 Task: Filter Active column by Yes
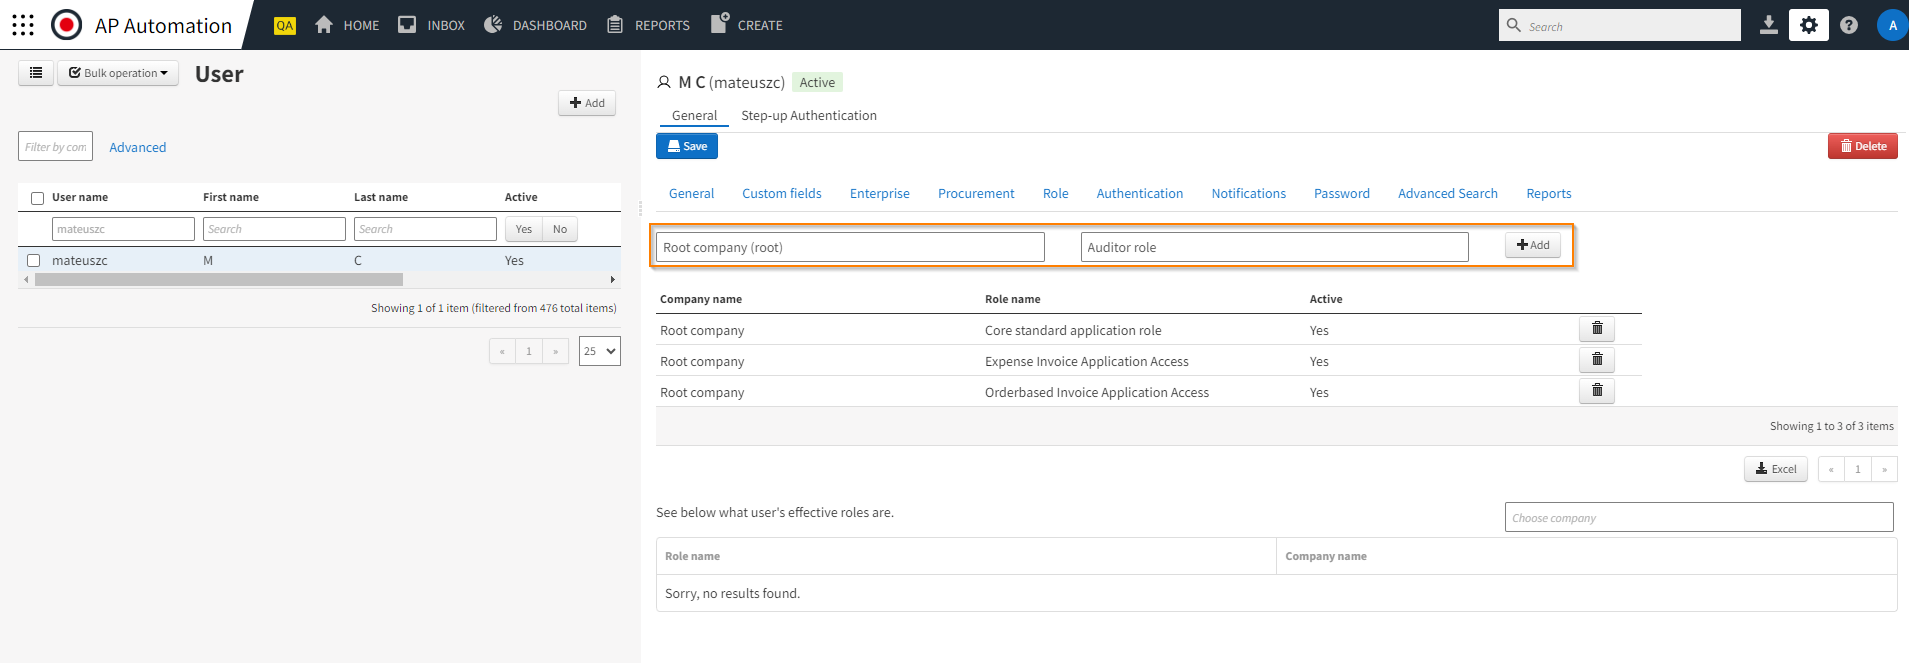(x=523, y=229)
